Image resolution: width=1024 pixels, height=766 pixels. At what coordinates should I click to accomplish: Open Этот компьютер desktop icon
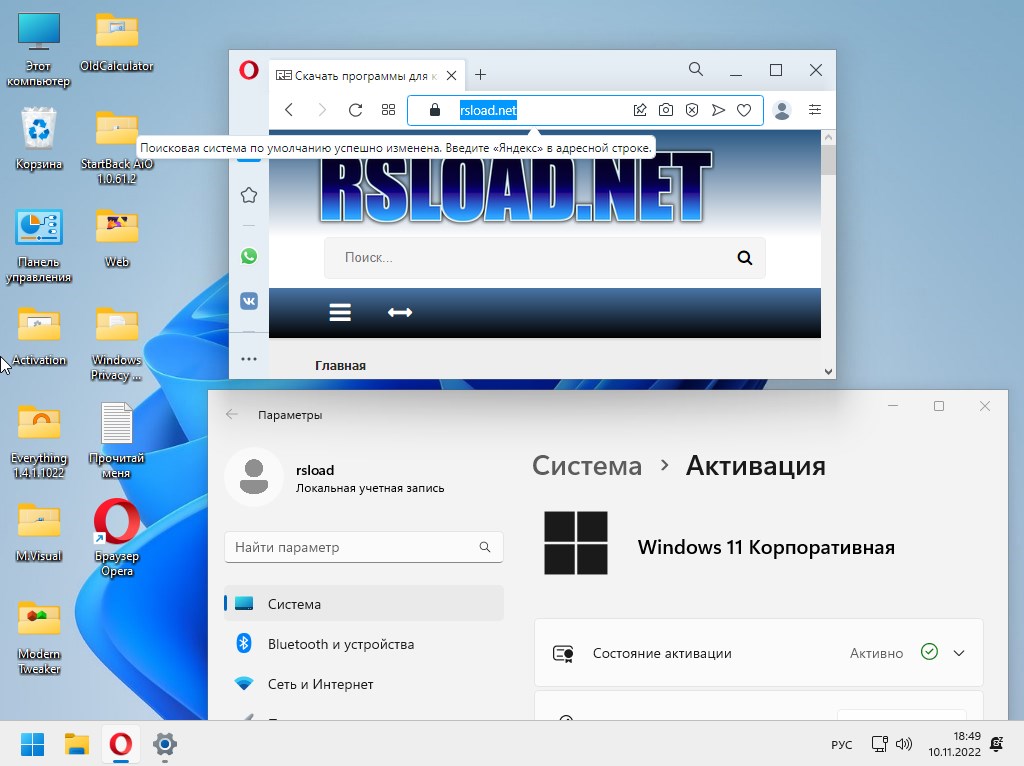39,50
